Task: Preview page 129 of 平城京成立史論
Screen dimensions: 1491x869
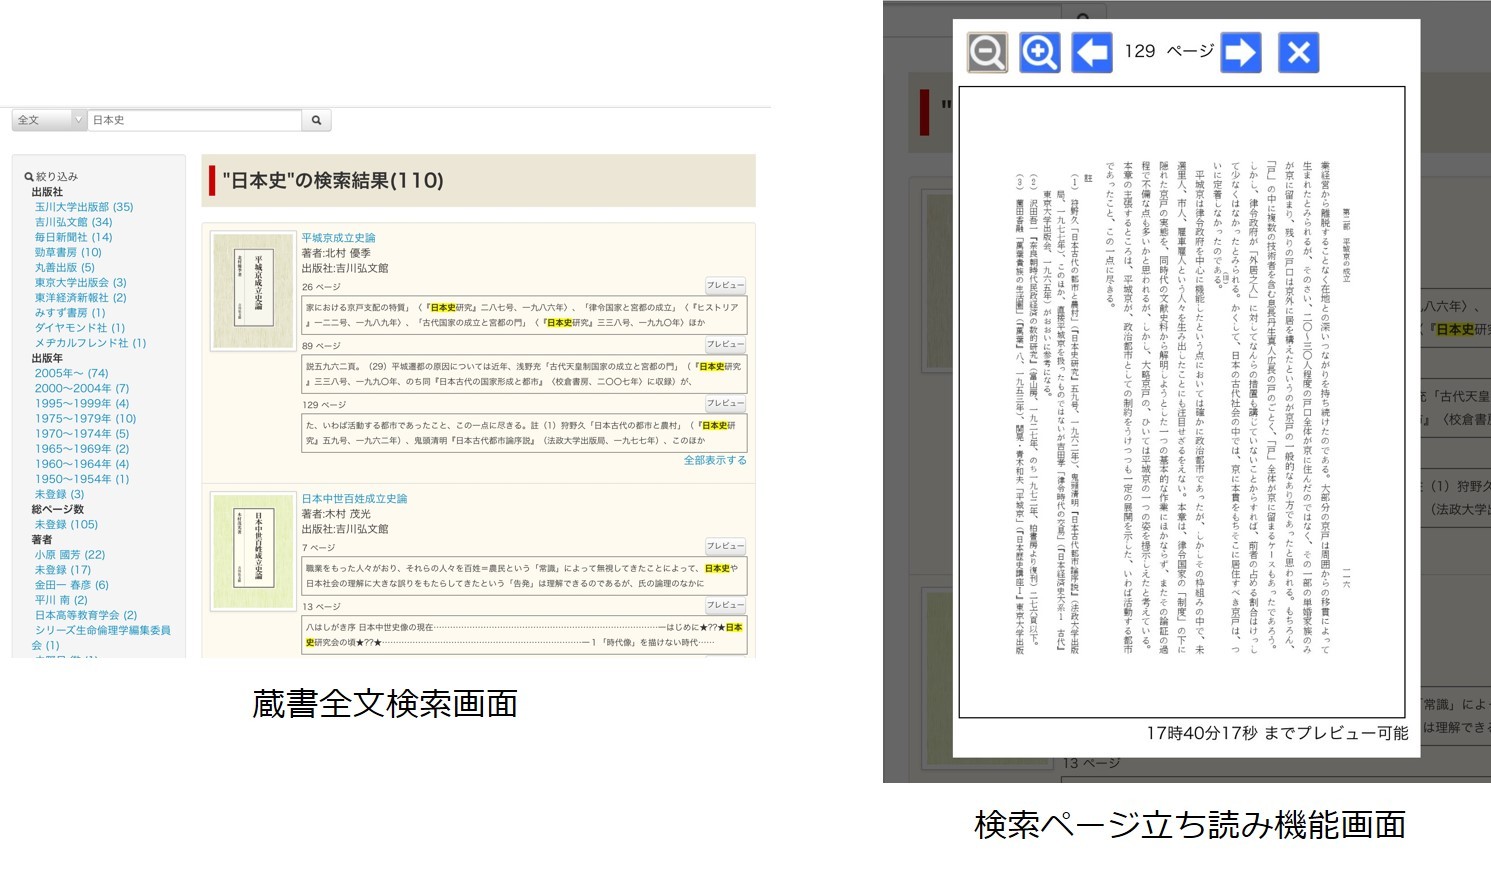Action: pos(726,403)
